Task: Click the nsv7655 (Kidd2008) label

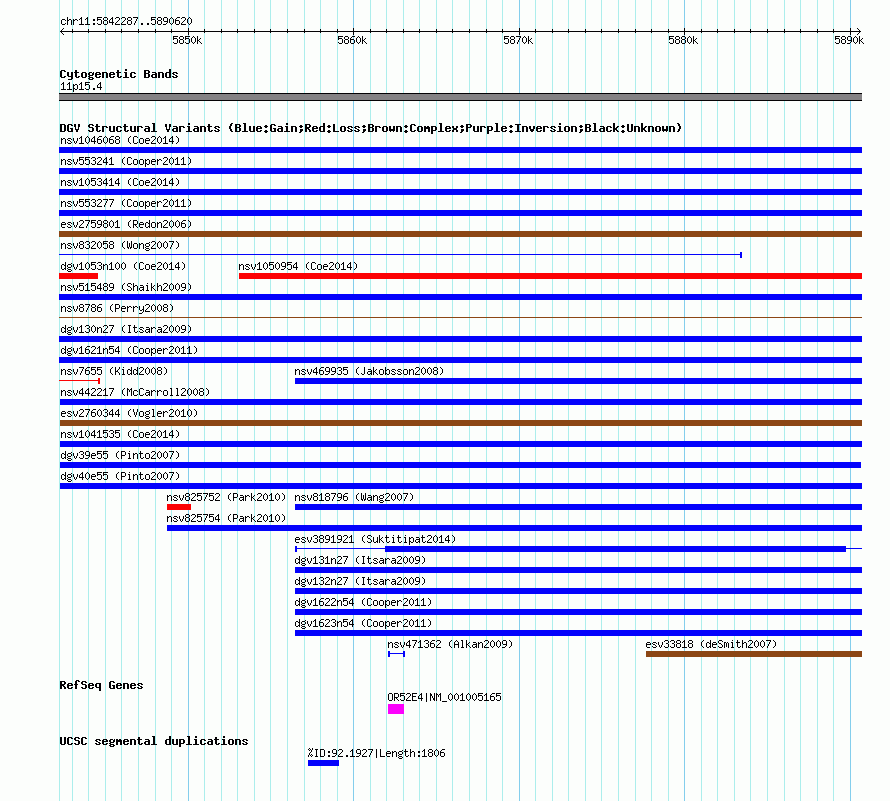Action: (114, 371)
